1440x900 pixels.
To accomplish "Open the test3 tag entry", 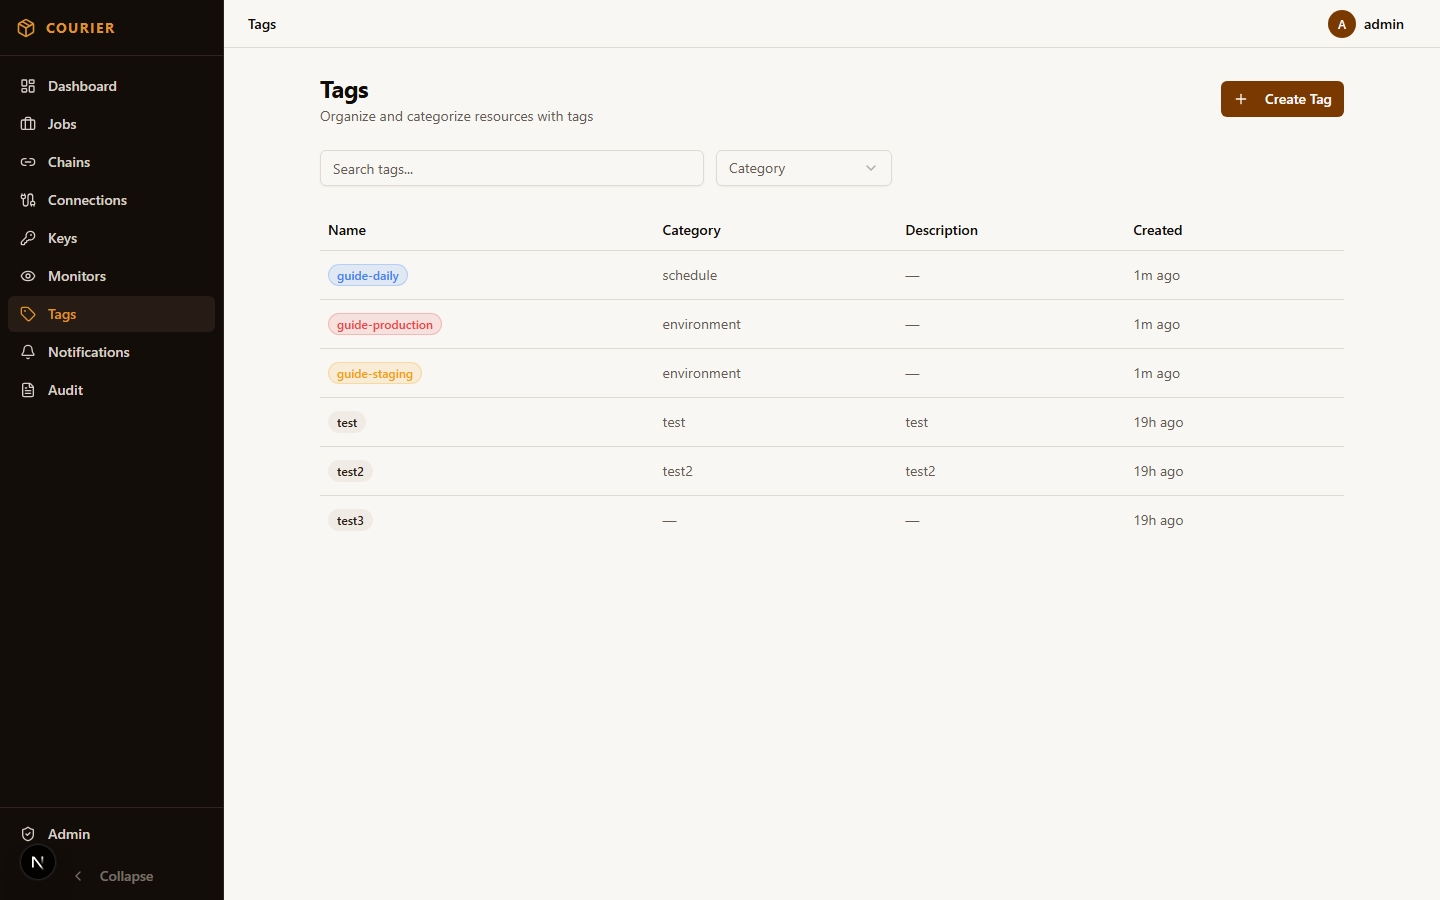I will pos(350,520).
